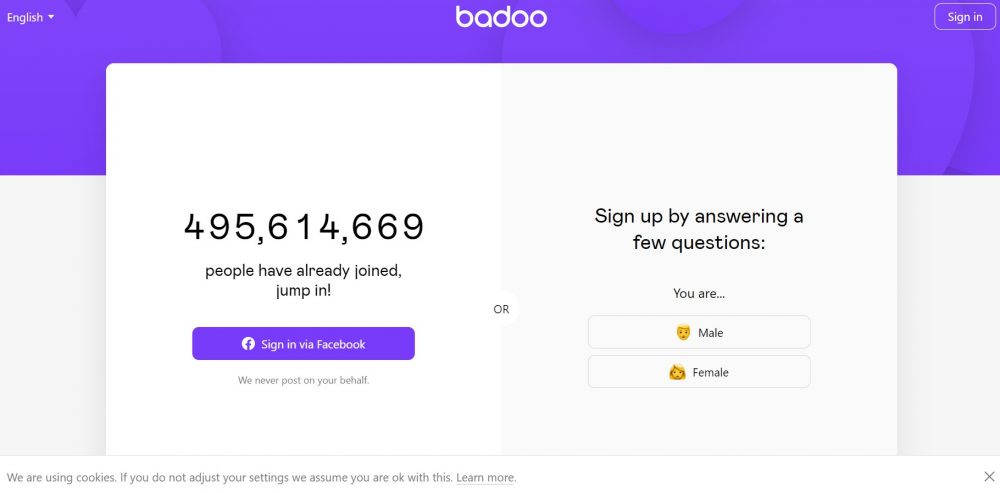The height and width of the screenshot is (493, 1000).
Task: Click the 'jump in!' text line
Action: click(304, 291)
